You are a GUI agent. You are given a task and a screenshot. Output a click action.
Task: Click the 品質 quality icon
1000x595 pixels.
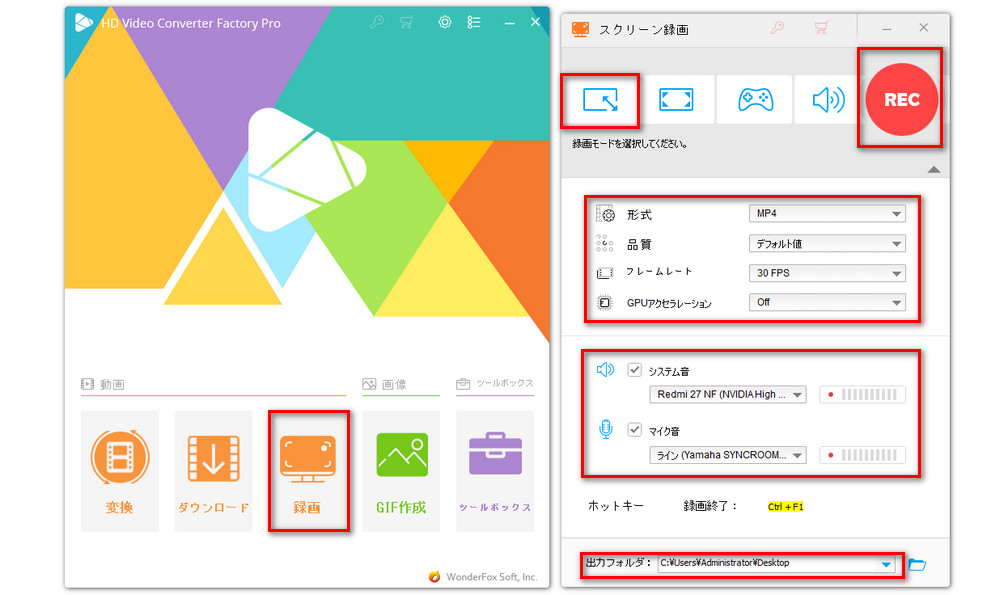click(604, 243)
